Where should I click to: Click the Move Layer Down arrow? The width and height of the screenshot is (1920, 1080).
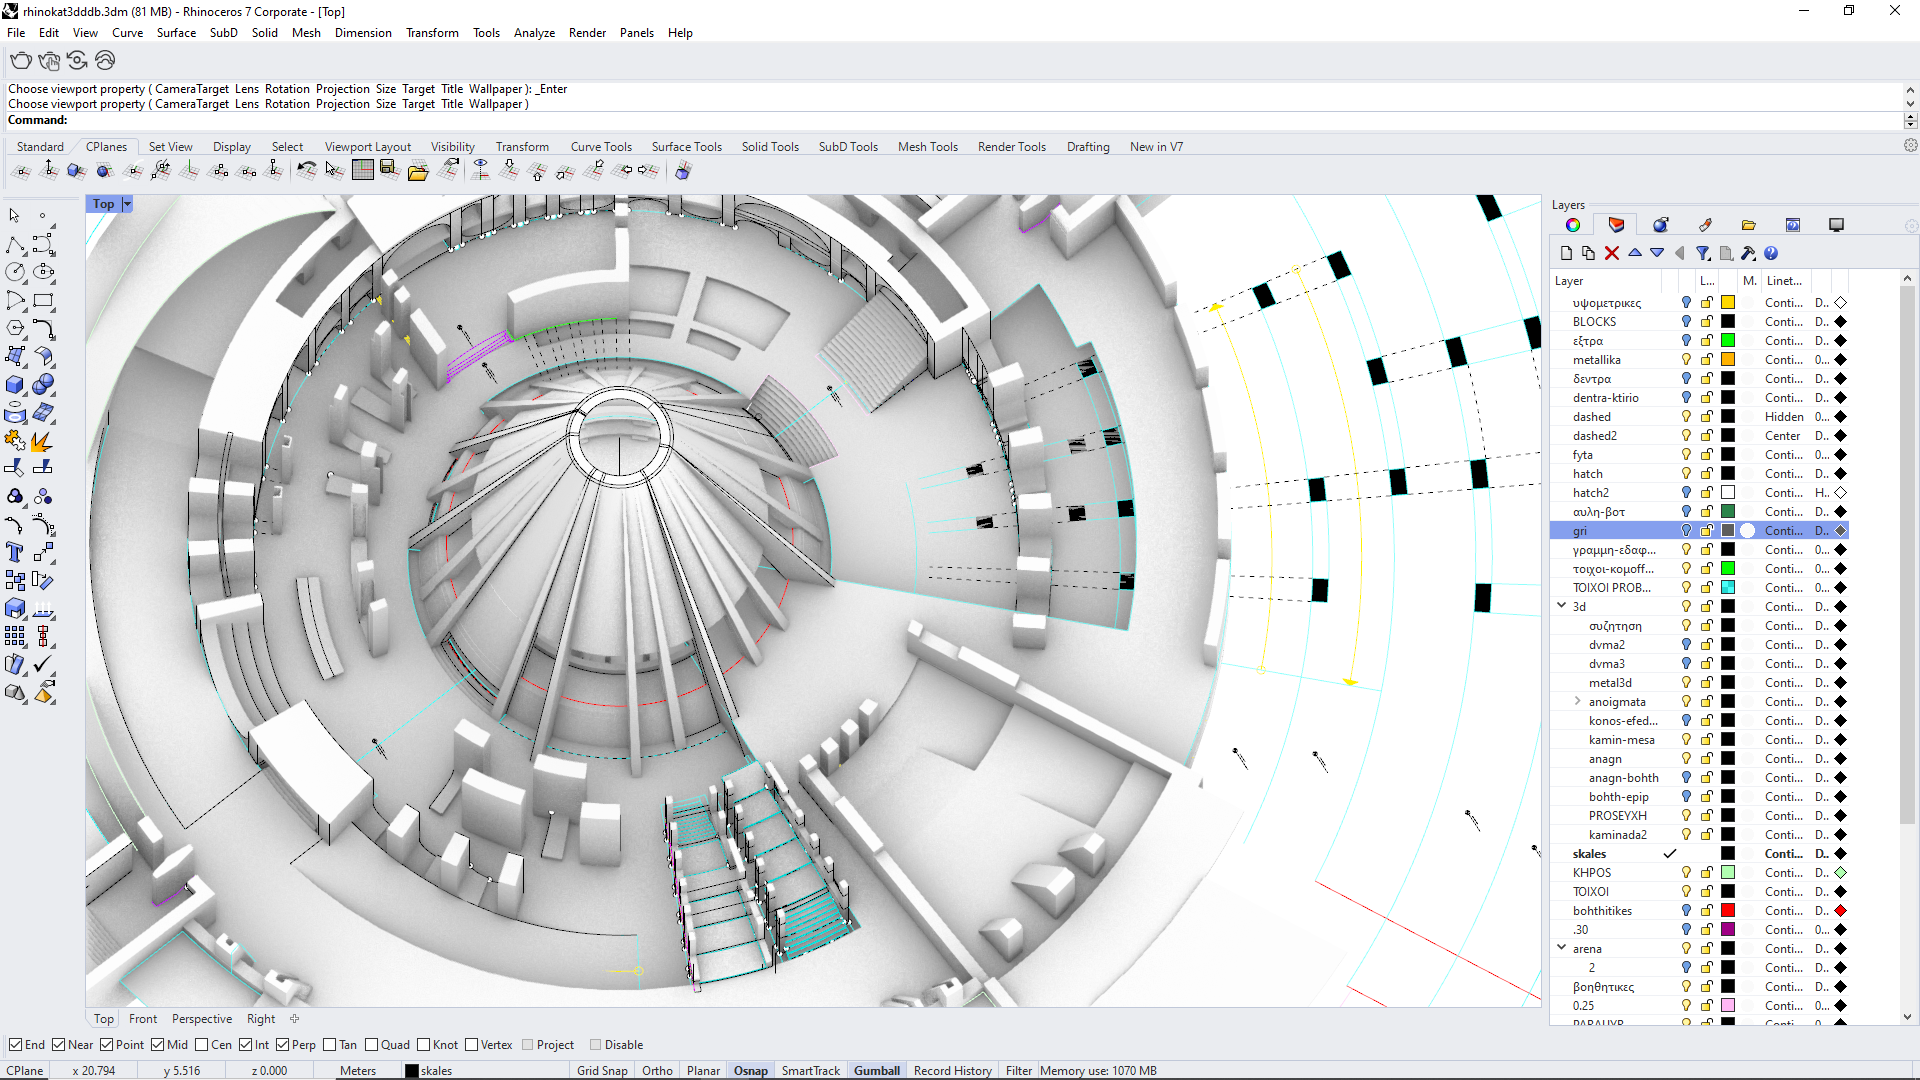tap(1657, 253)
